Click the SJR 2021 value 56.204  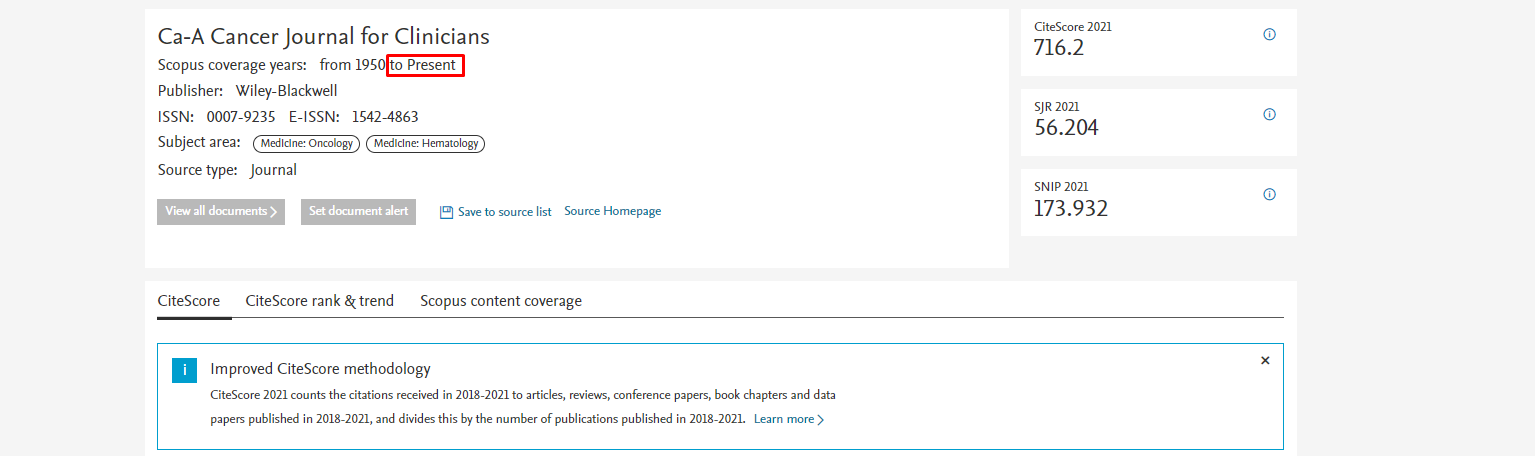click(1066, 128)
